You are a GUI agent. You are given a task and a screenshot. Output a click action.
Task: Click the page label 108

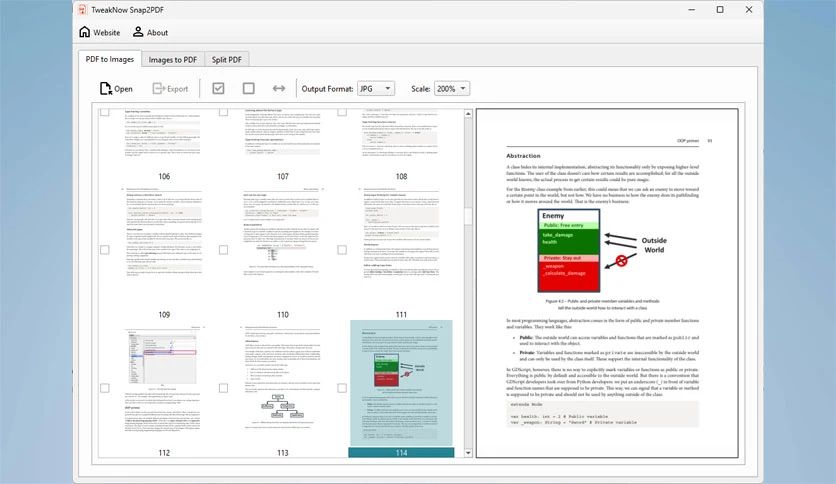coord(401,176)
